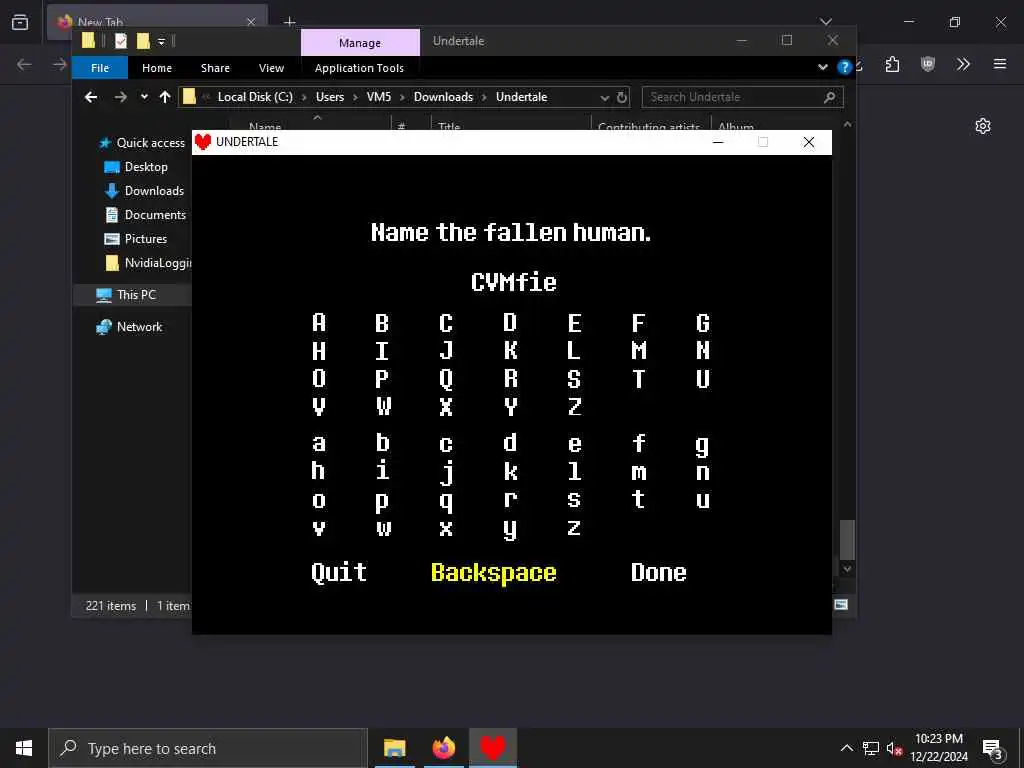
Task: Select lowercase letter a in name grid
Action: tap(319, 444)
